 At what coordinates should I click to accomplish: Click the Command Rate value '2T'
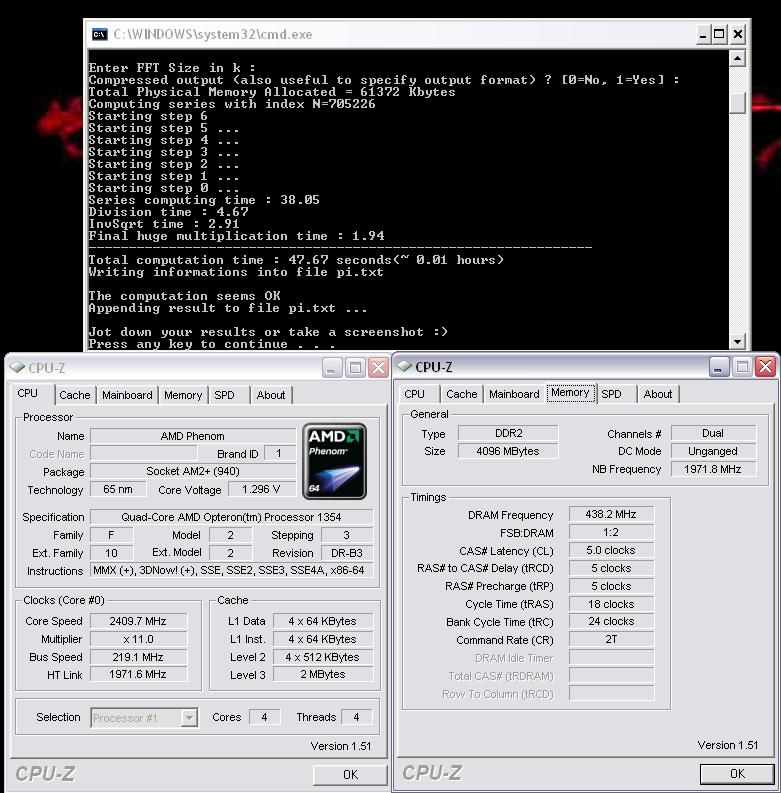pyautogui.click(x=611, y=639)
